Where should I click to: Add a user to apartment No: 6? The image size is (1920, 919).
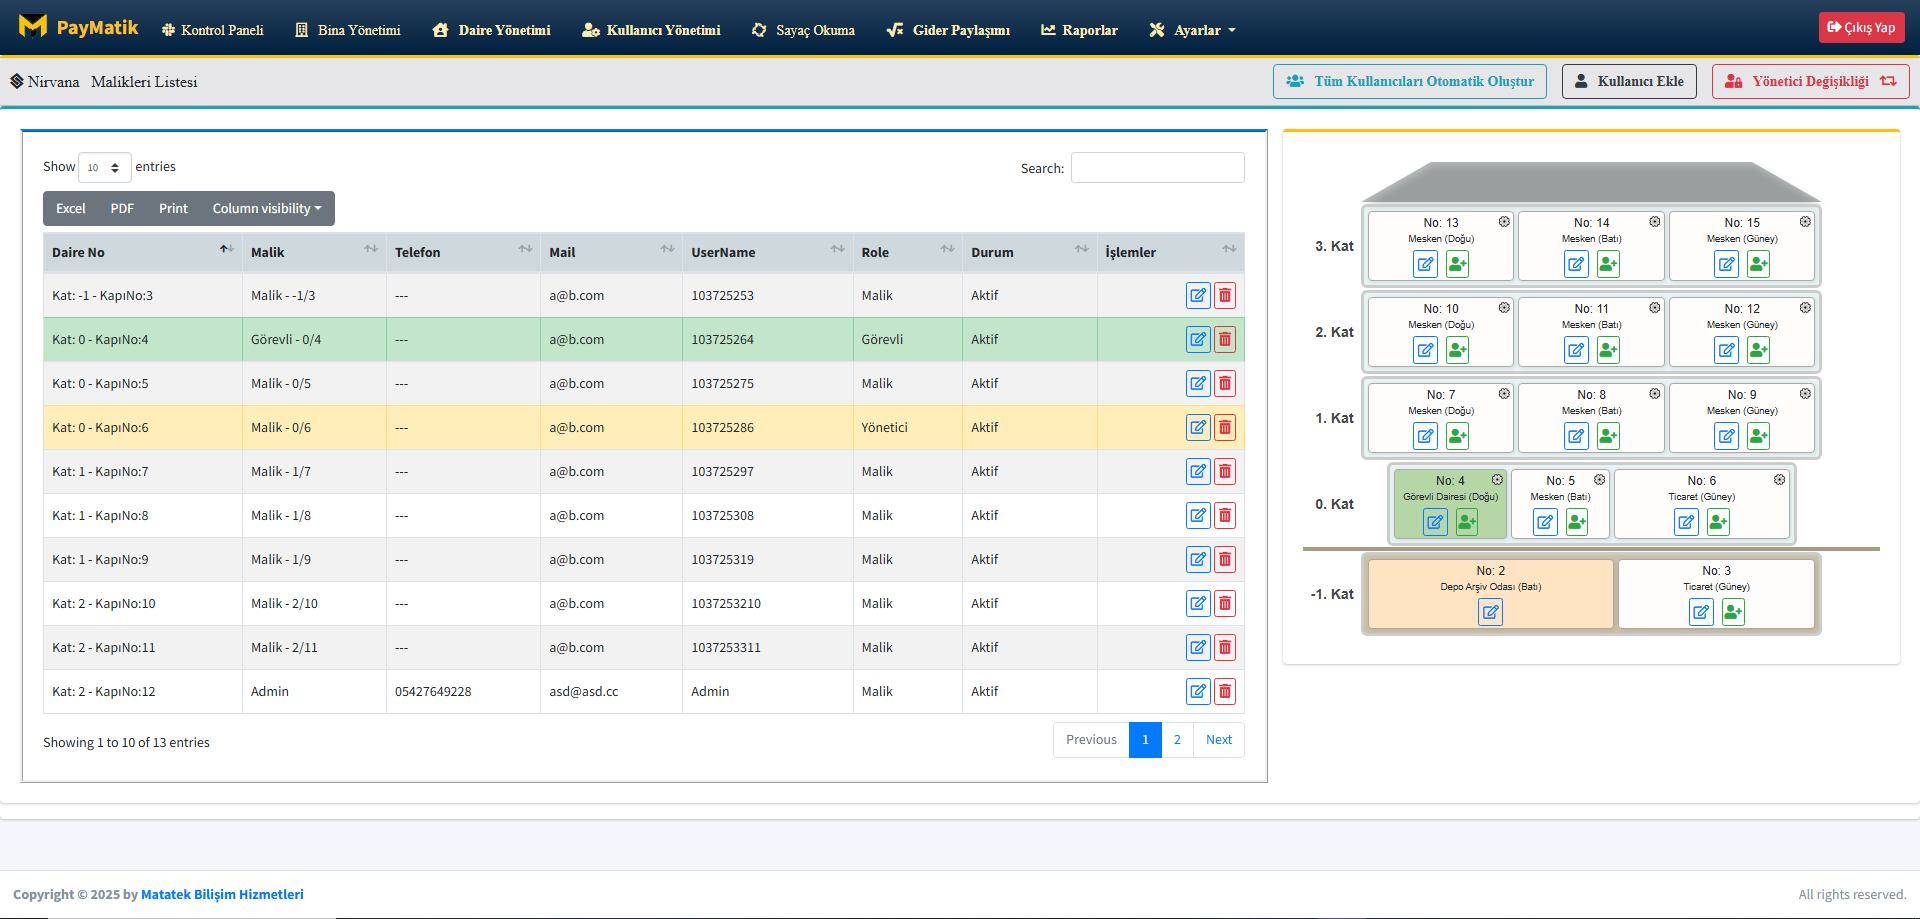(x=1718, y=522)
